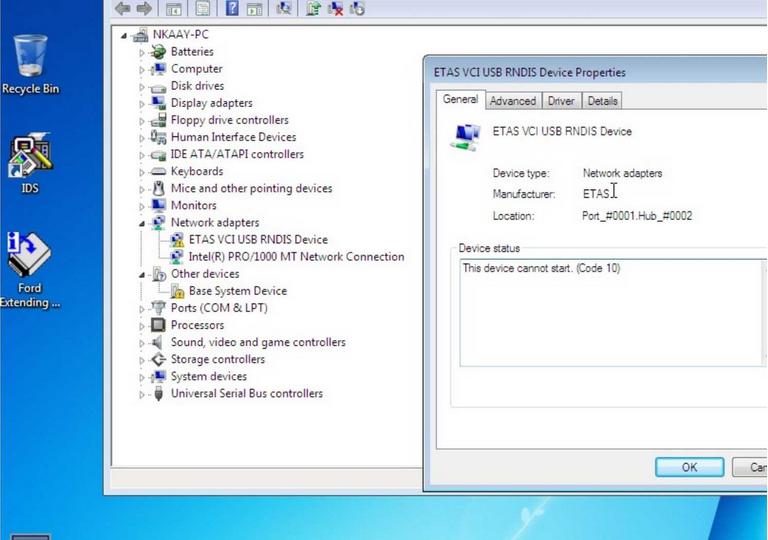The image size is (768, 540).
Task: Click the Properties toolbar icon
Action: click(203, 9)
